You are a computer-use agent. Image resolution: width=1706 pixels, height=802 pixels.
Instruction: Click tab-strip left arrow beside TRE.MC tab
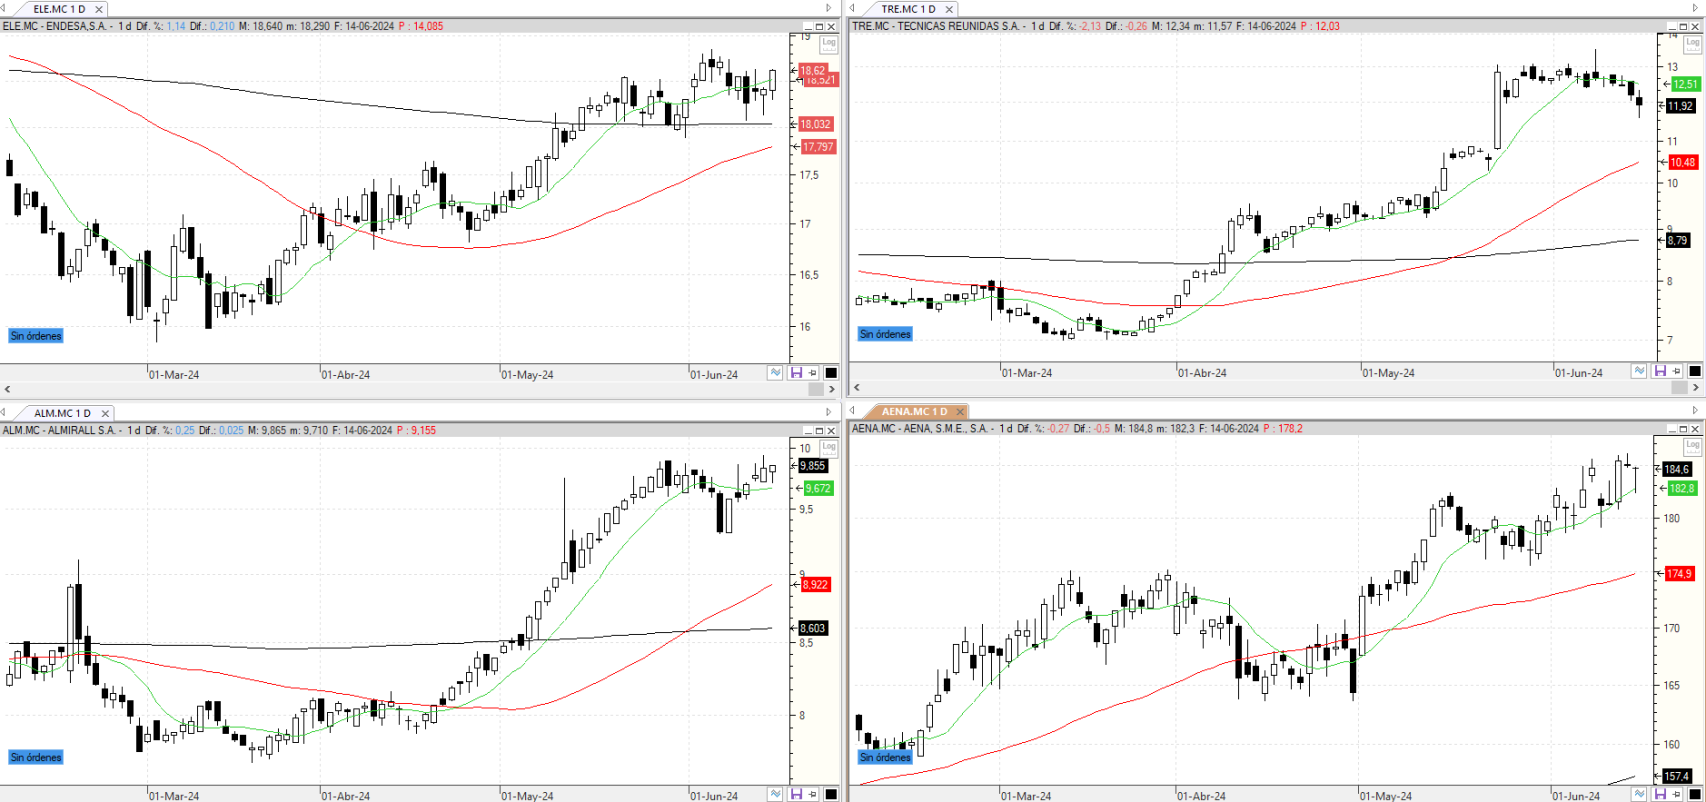[853, 8]
